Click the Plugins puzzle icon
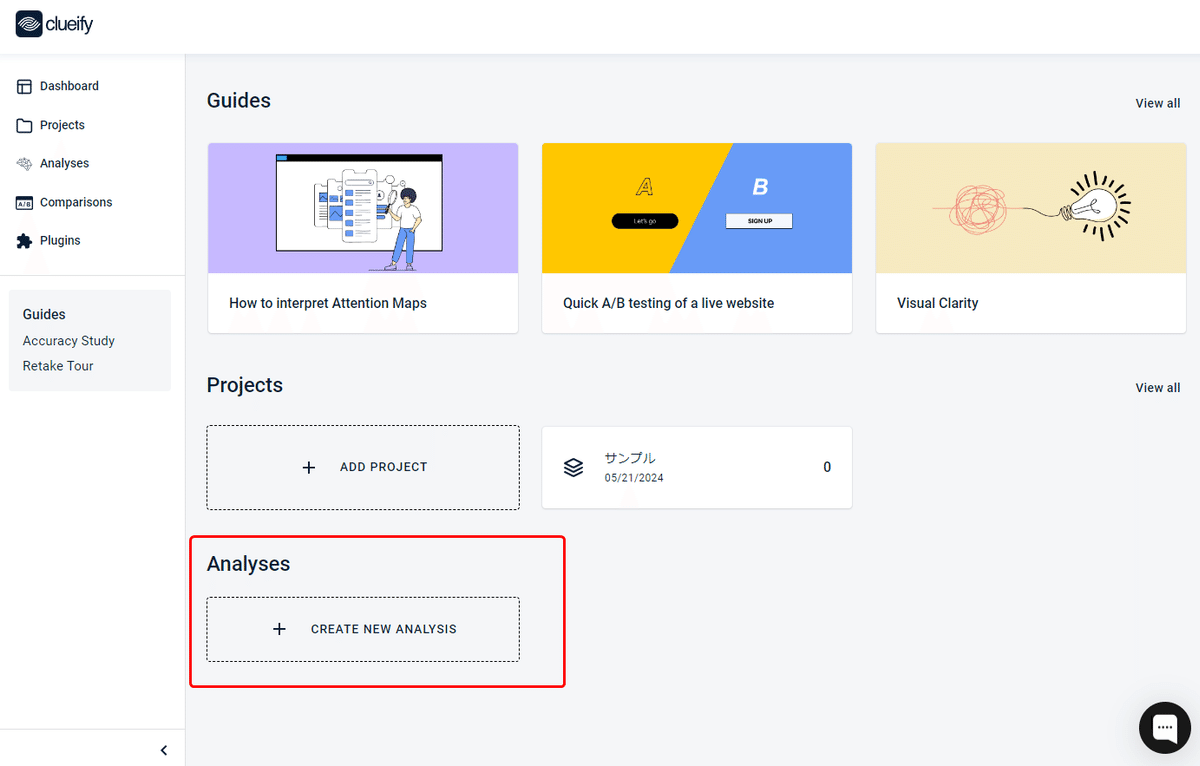 (25, 241)
